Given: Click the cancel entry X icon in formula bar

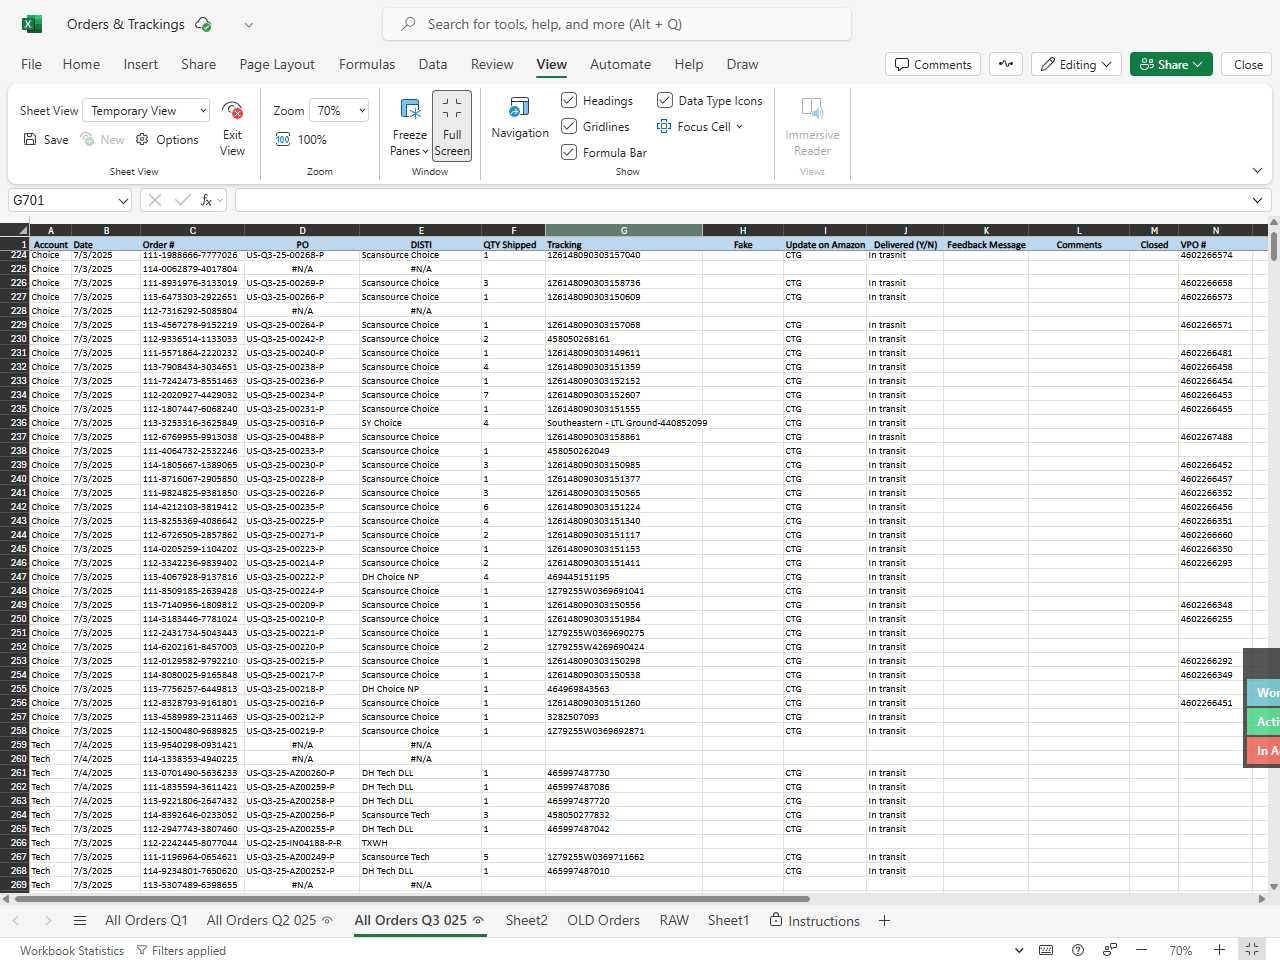Looking at the screenshot, I should pos(155,200).
